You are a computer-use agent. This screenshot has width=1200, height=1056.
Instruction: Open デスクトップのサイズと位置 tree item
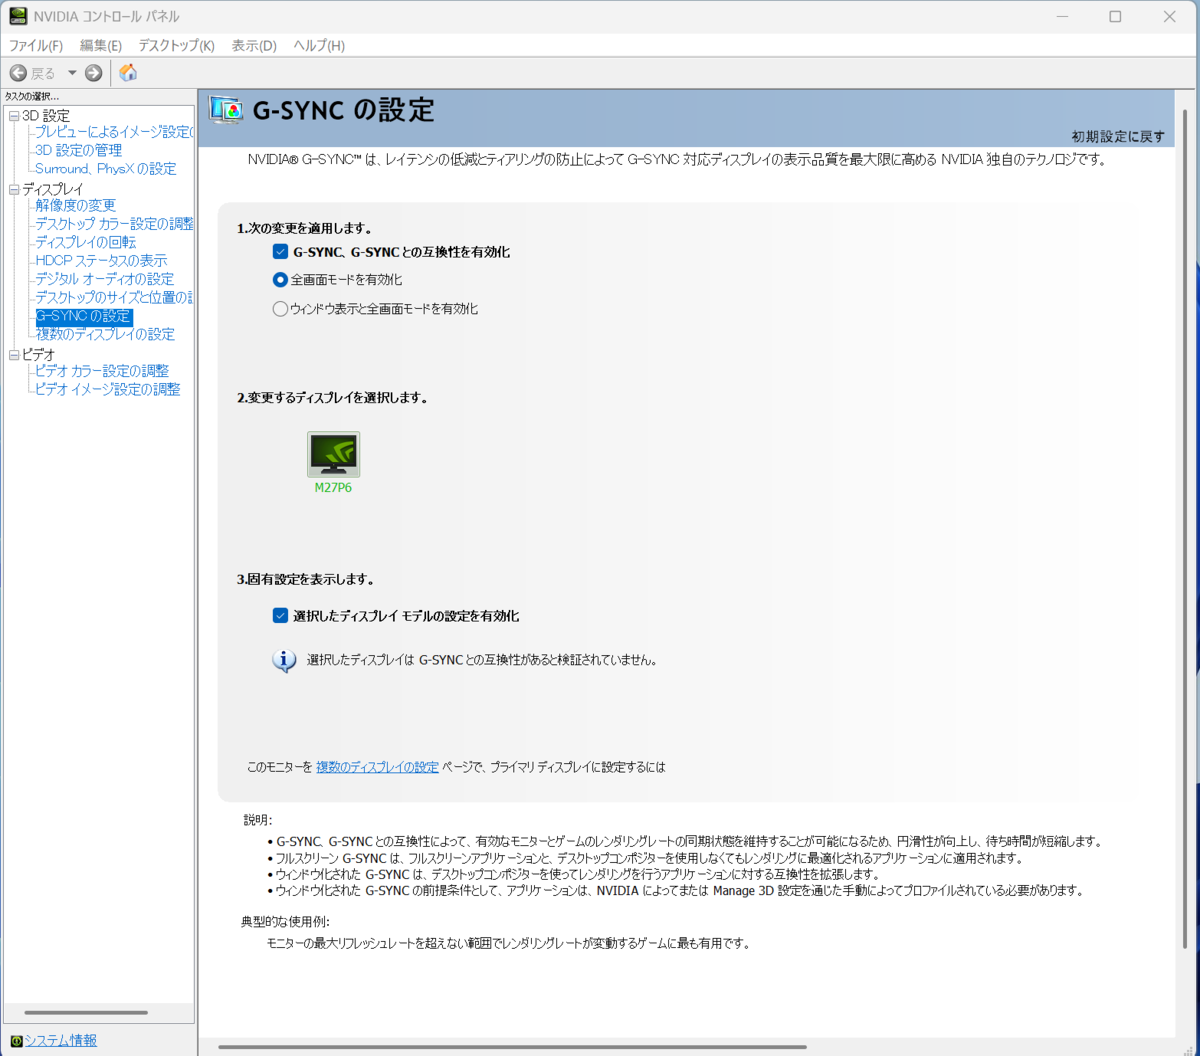tap(115, 297)
